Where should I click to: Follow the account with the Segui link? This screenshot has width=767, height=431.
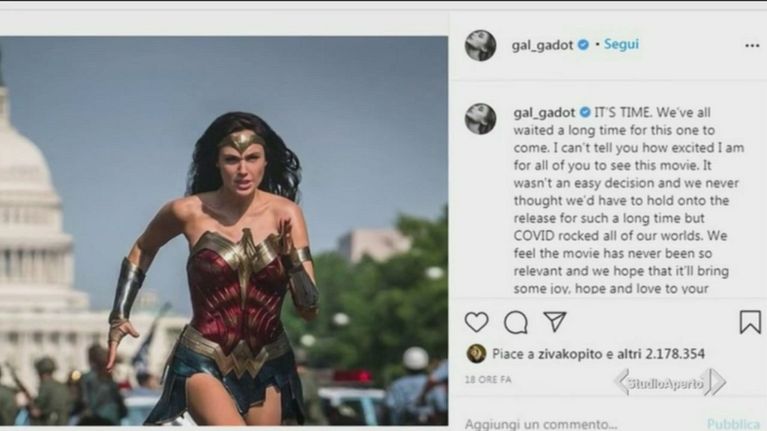pyautogui.click(x=621, y=45)
